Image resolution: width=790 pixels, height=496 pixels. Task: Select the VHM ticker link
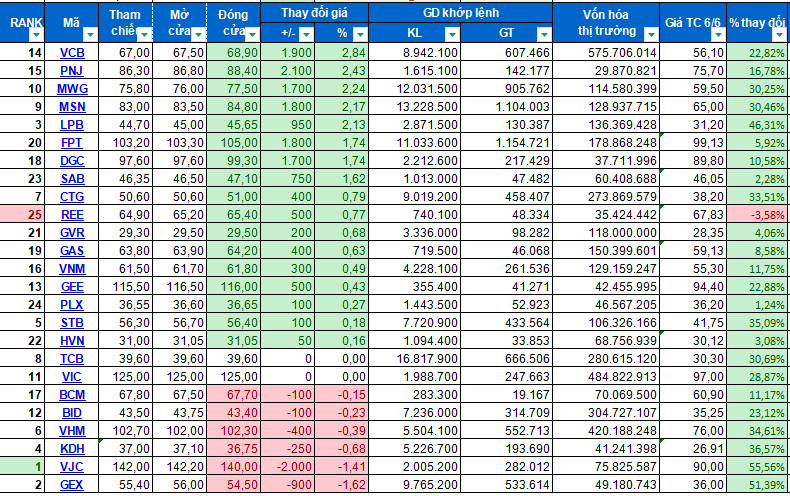pyautogui.click(x=72, y=431)
